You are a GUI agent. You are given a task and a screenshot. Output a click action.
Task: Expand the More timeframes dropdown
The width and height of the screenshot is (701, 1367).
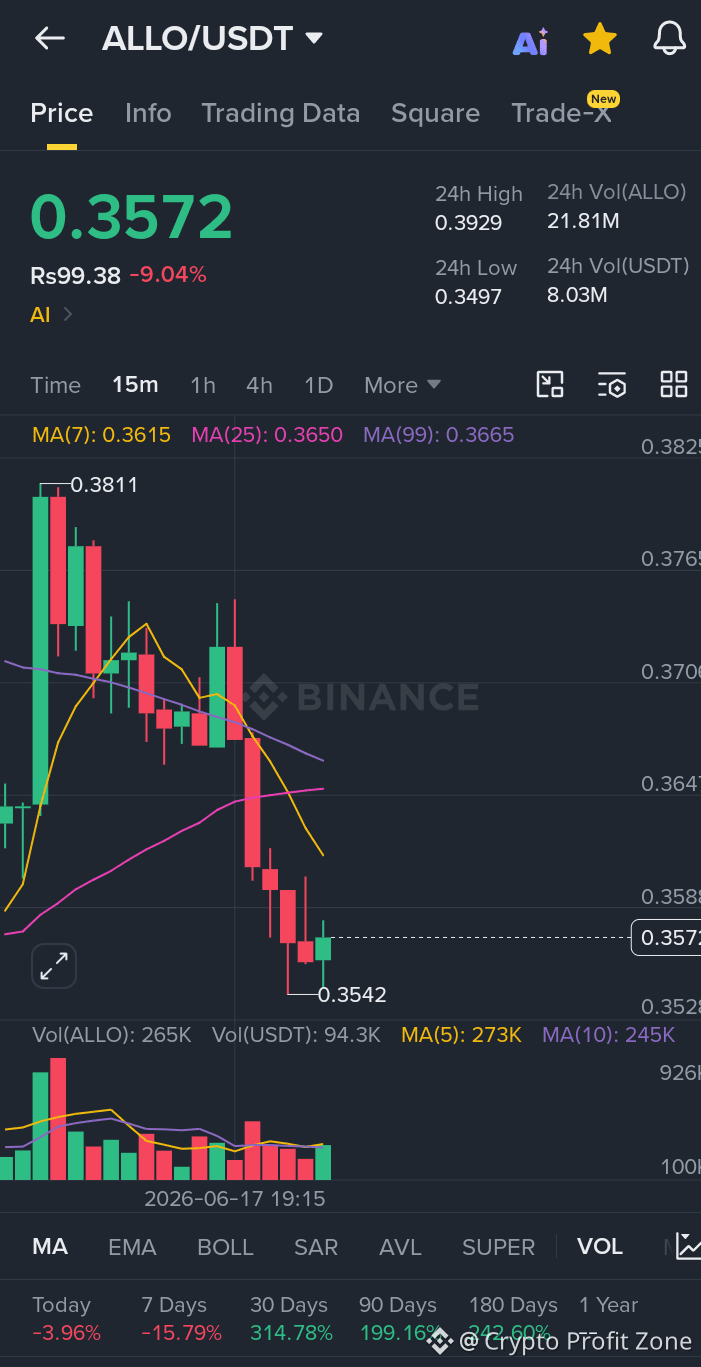(402, 385)
